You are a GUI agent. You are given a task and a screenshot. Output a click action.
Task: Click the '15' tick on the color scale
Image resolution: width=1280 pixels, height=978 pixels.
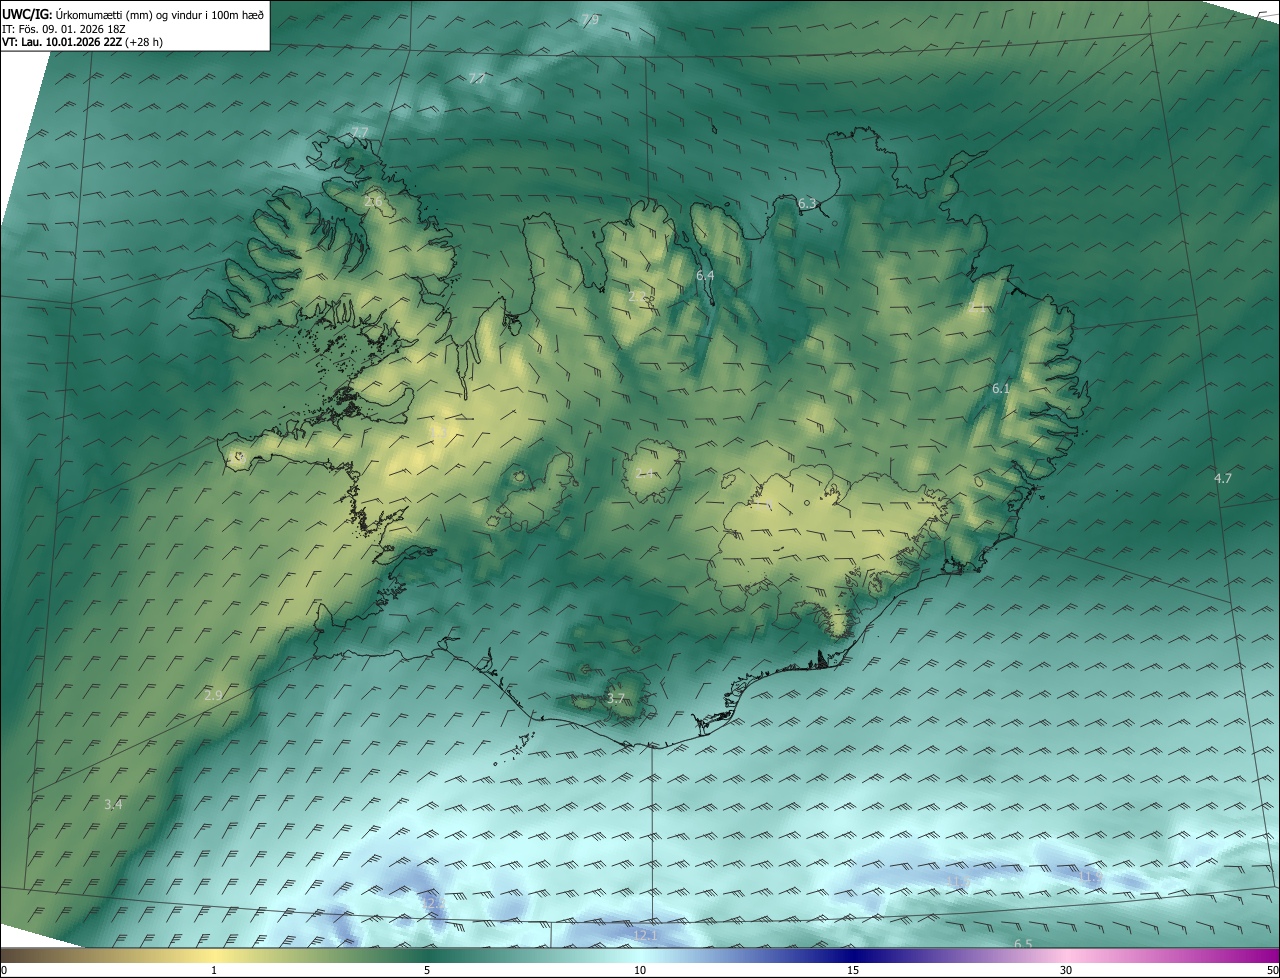click(x=853, y=970)
